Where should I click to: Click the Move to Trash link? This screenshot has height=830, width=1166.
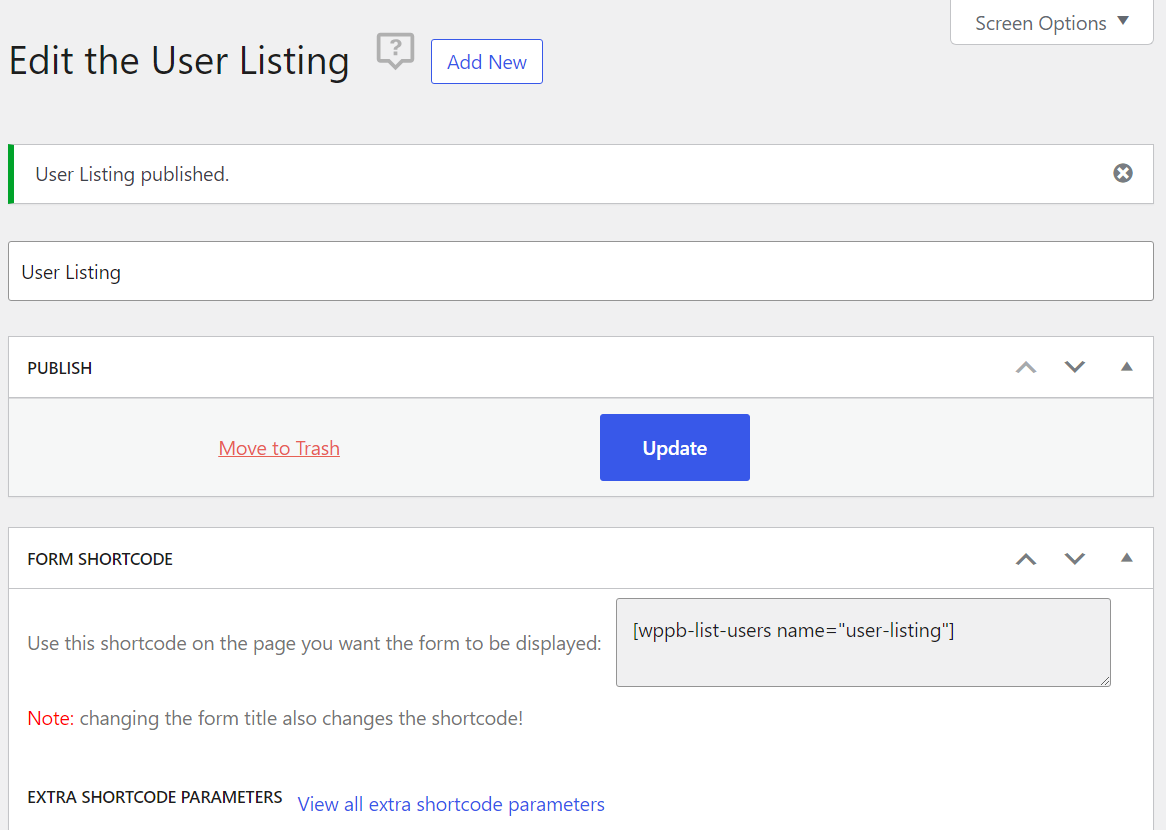279,448
